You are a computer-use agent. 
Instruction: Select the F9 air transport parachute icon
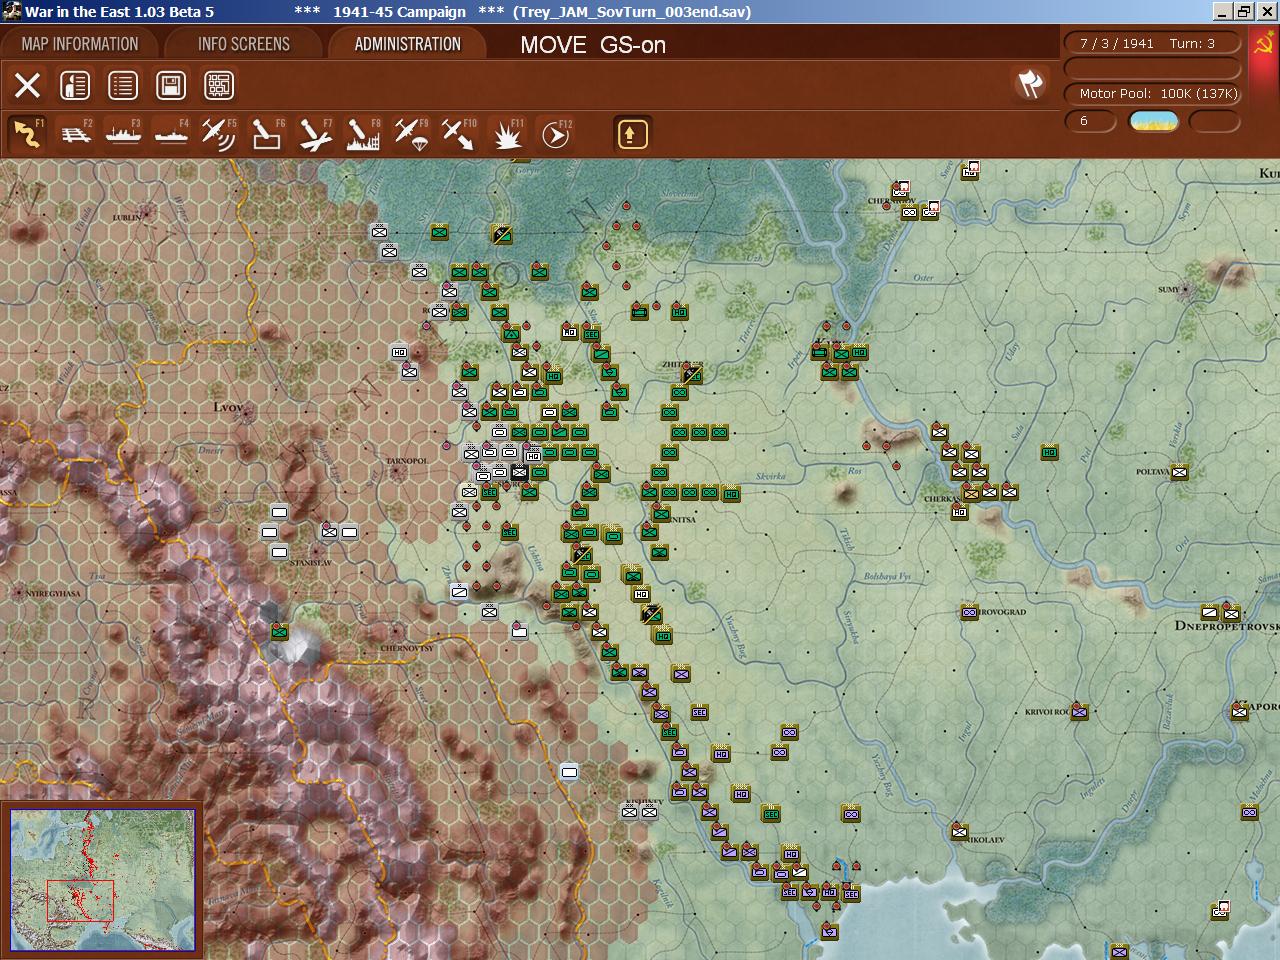point(411,134)
